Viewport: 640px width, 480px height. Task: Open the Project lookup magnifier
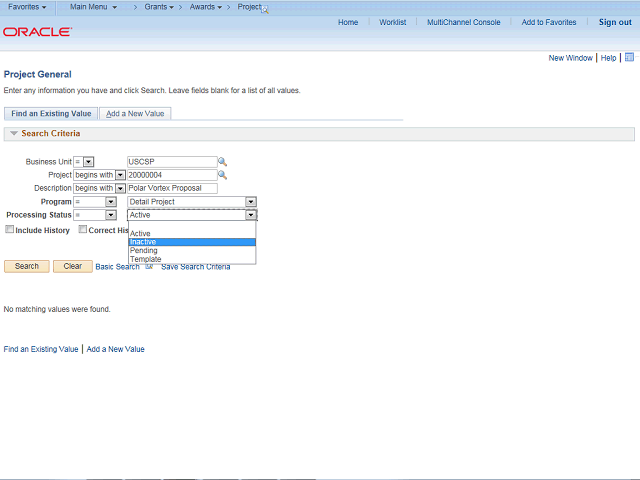222,175
